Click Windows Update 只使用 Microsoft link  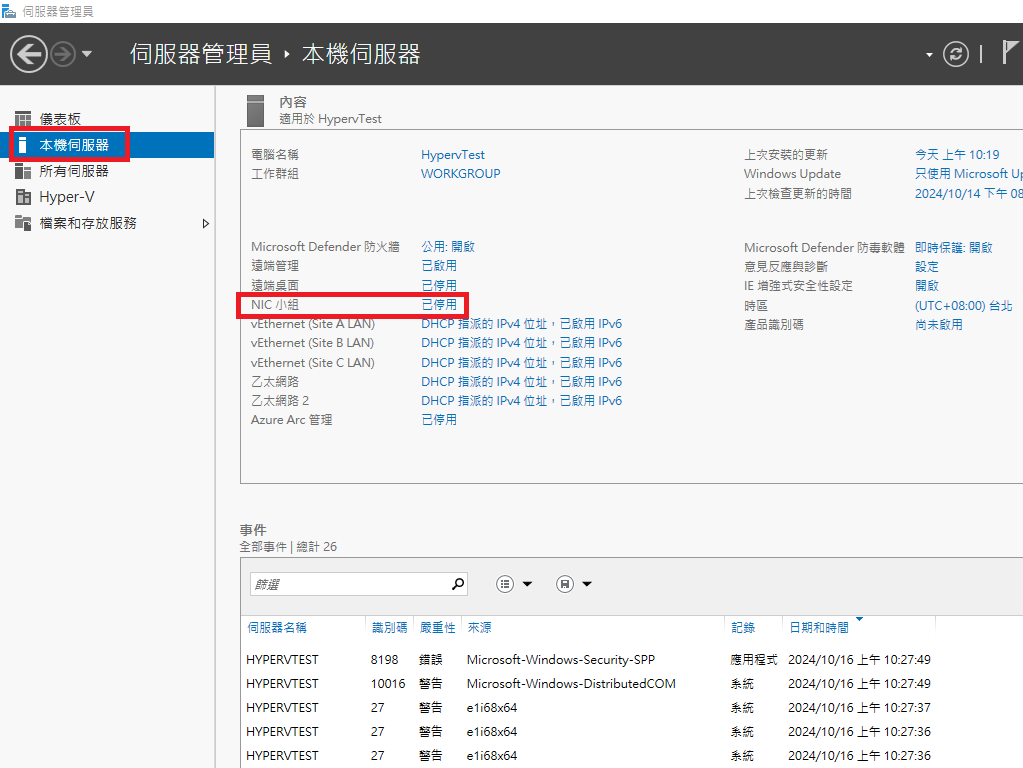pos(968,174)
